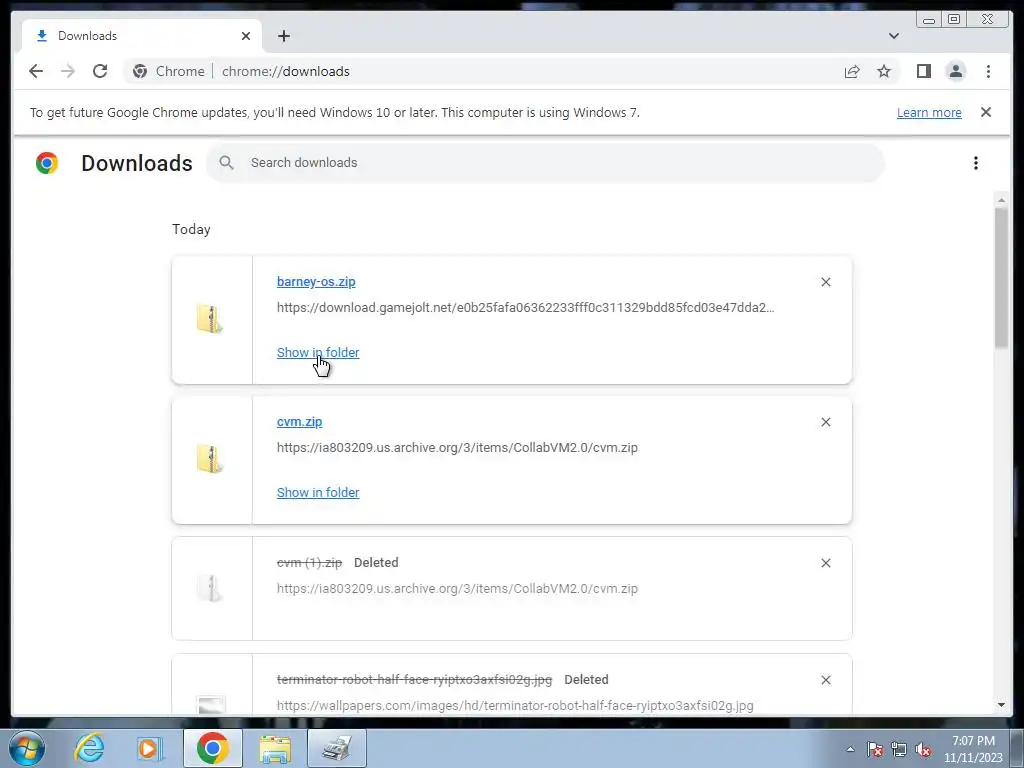Image resolution: width=1024 pixels, height=768 pixels.
Task: Open the profile avatar menu
Action: pyautogui.click(x=955, y=71)
